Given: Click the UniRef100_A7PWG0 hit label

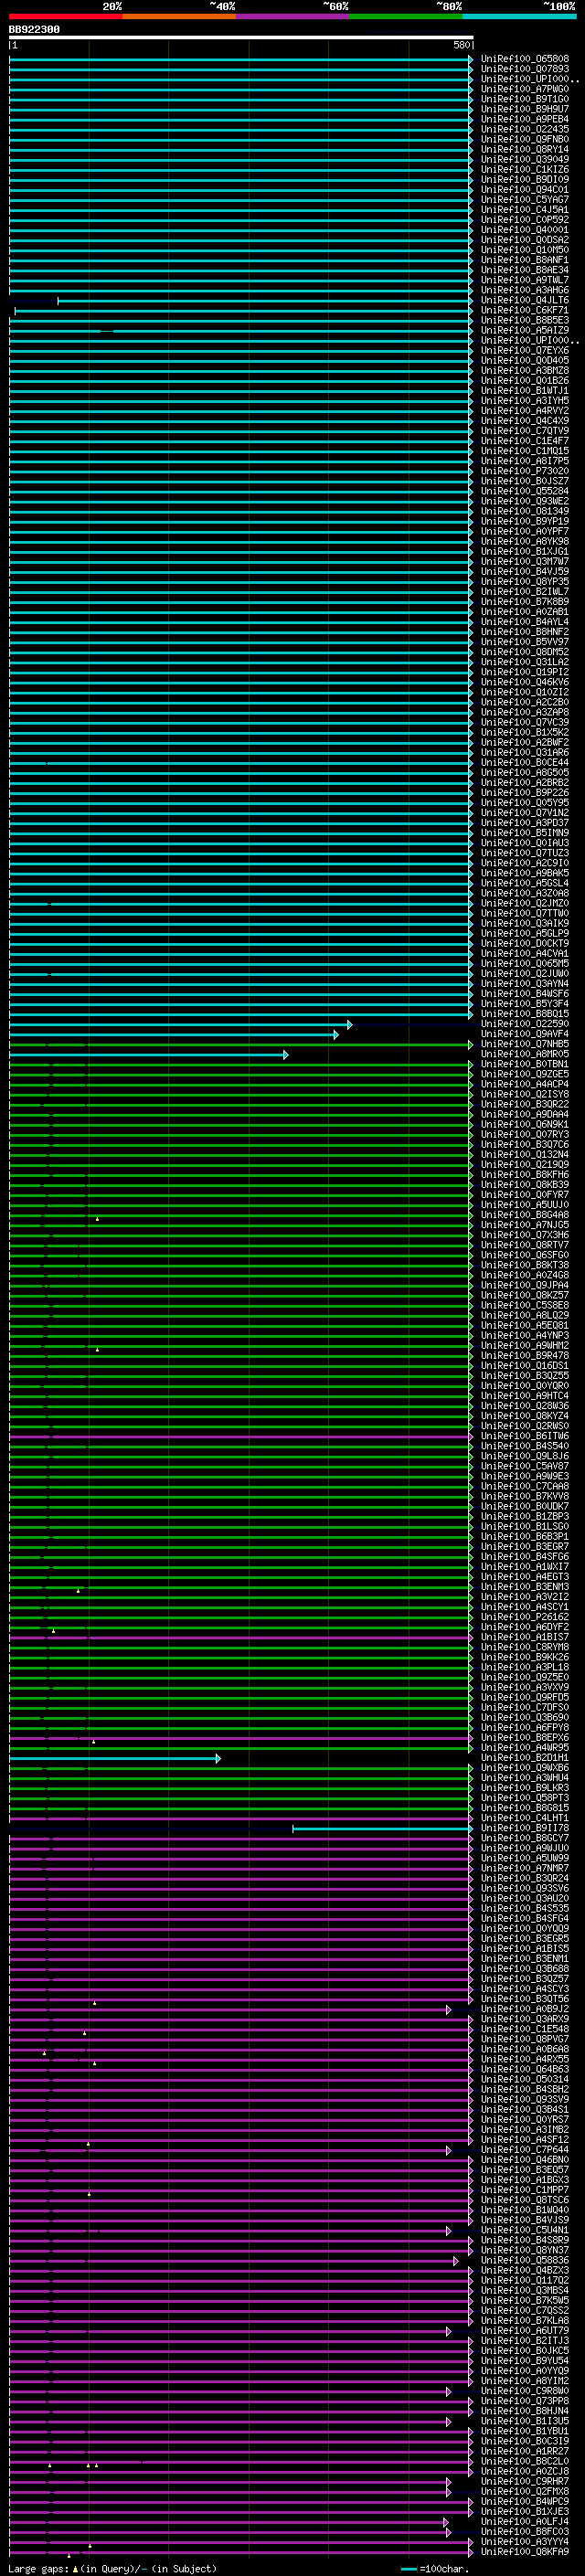Looking at the screenshot, I should [x=525, y=89].
